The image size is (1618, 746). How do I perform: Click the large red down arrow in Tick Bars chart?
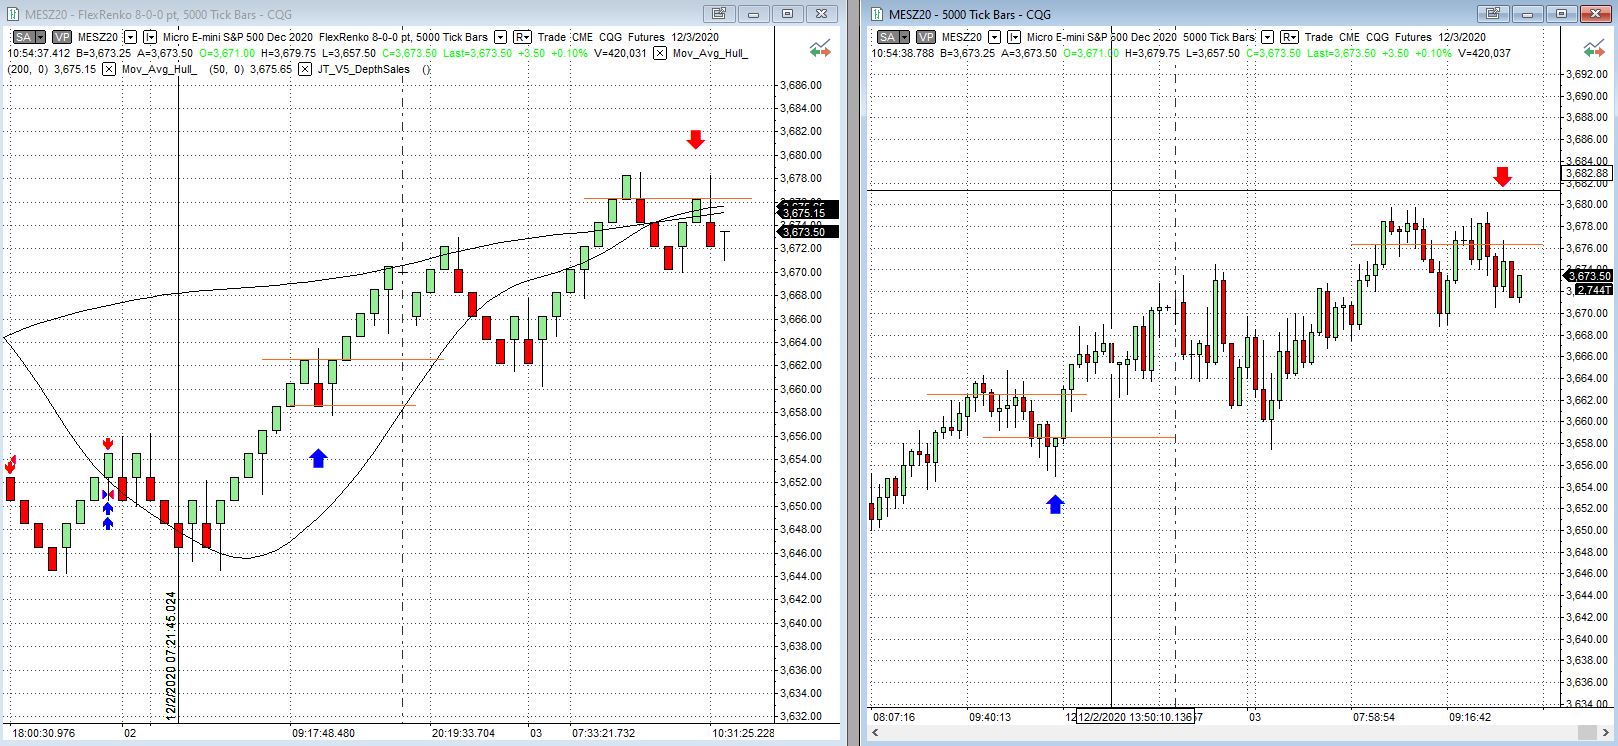1502,176
